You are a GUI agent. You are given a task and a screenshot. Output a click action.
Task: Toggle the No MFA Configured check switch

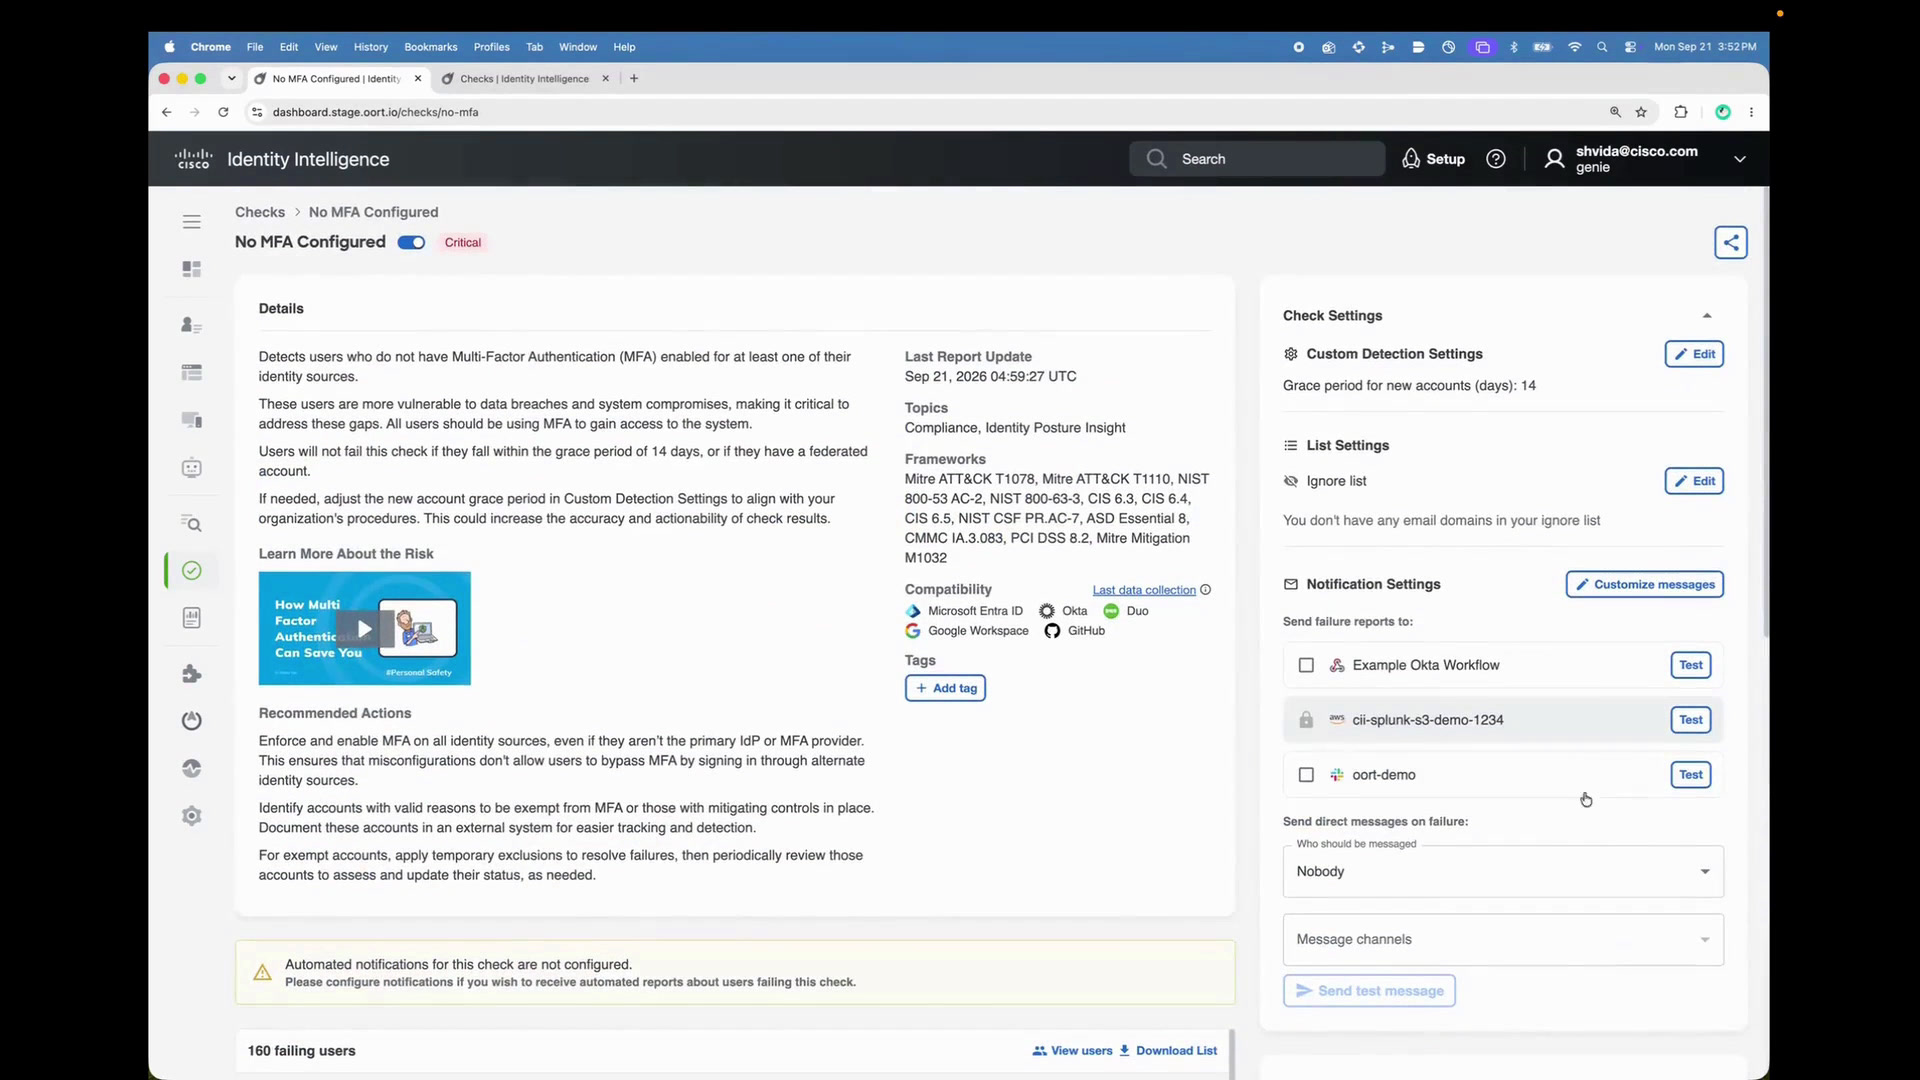pos(411,242)
